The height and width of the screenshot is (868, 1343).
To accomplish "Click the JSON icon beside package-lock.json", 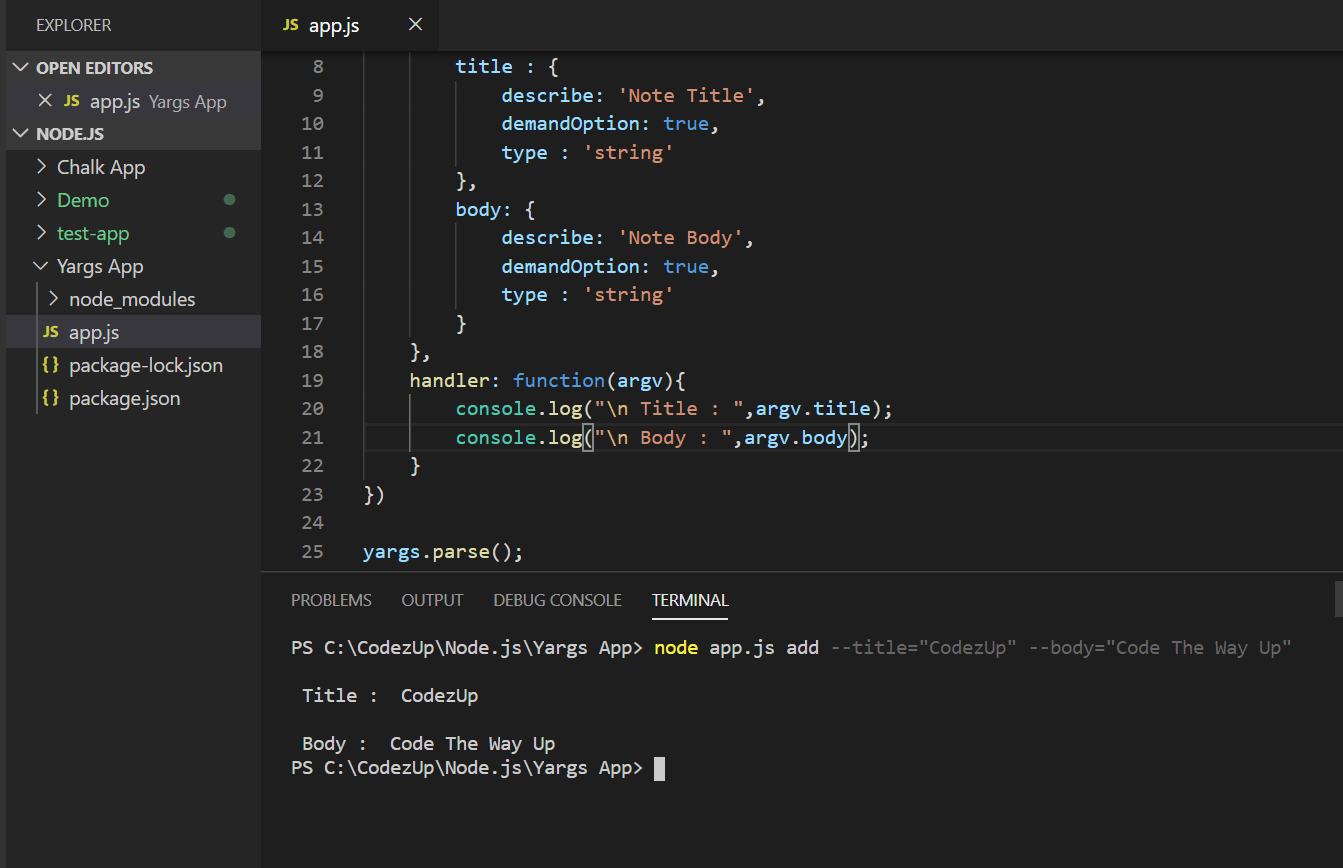I will click(x=51, y=364).
